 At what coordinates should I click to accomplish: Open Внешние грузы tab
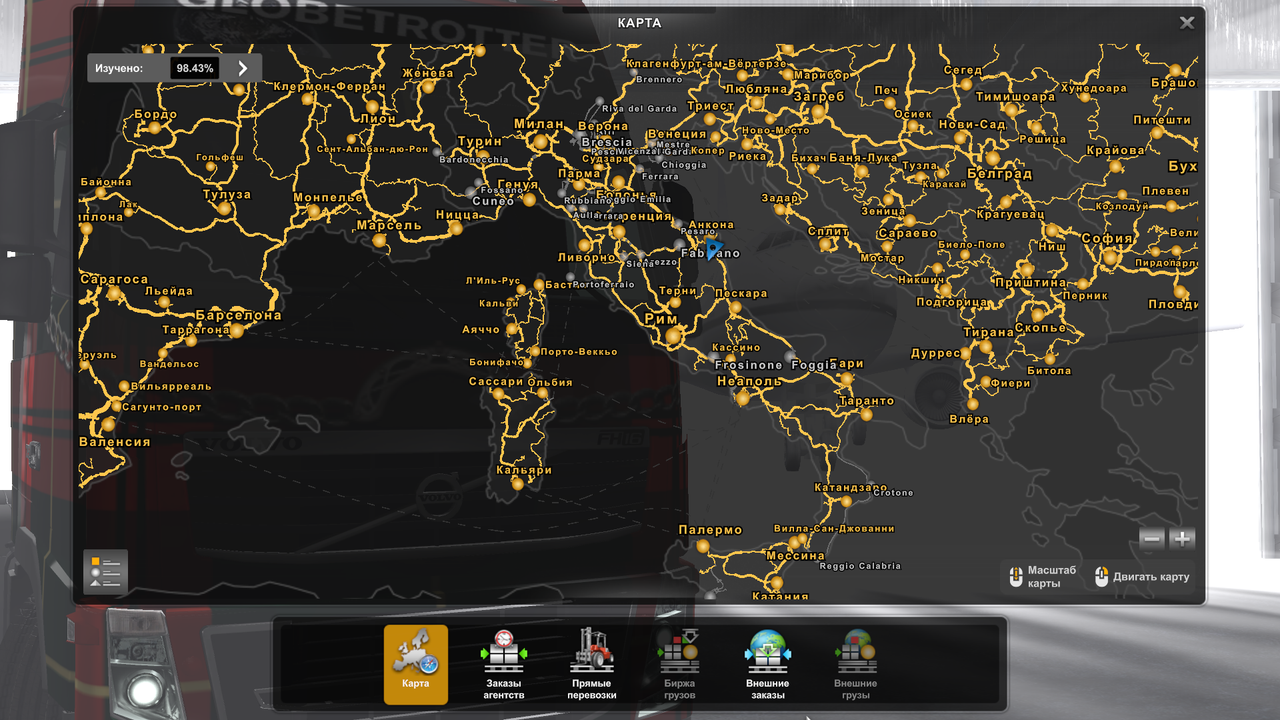855,665
